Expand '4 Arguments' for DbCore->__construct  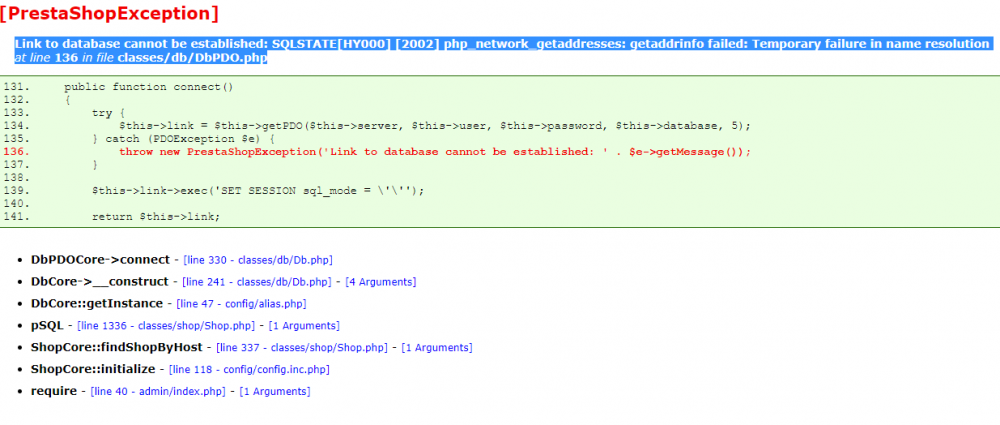(381, 281)
